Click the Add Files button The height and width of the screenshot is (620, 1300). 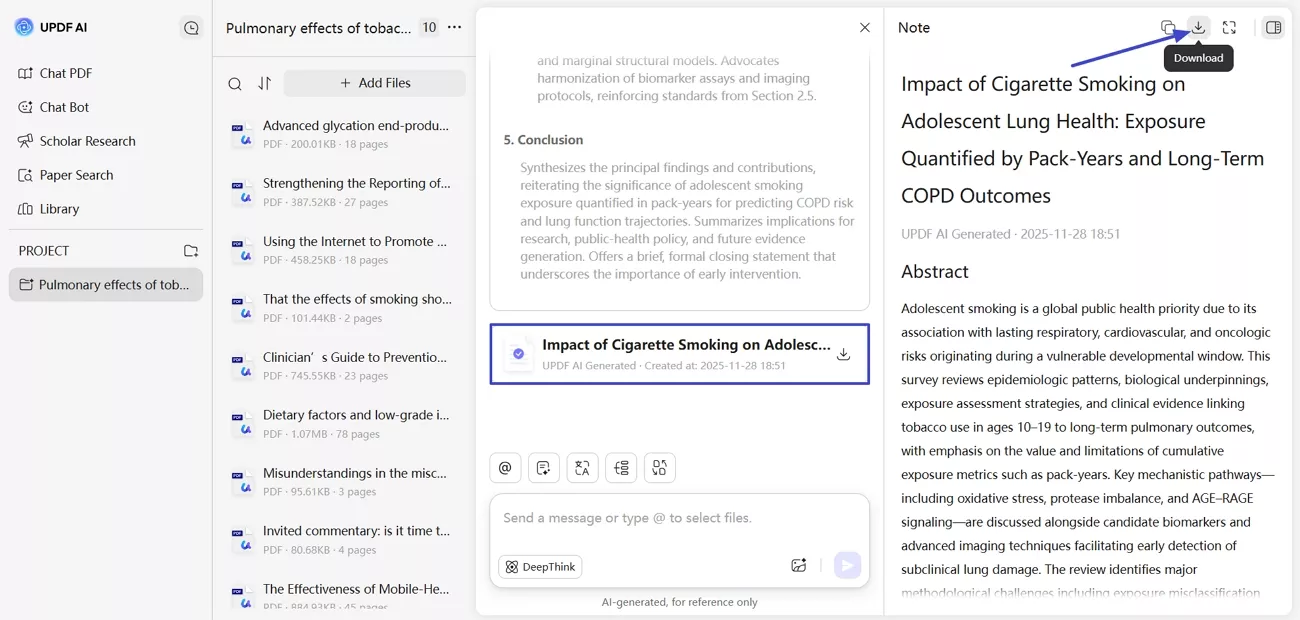(374, 83)
